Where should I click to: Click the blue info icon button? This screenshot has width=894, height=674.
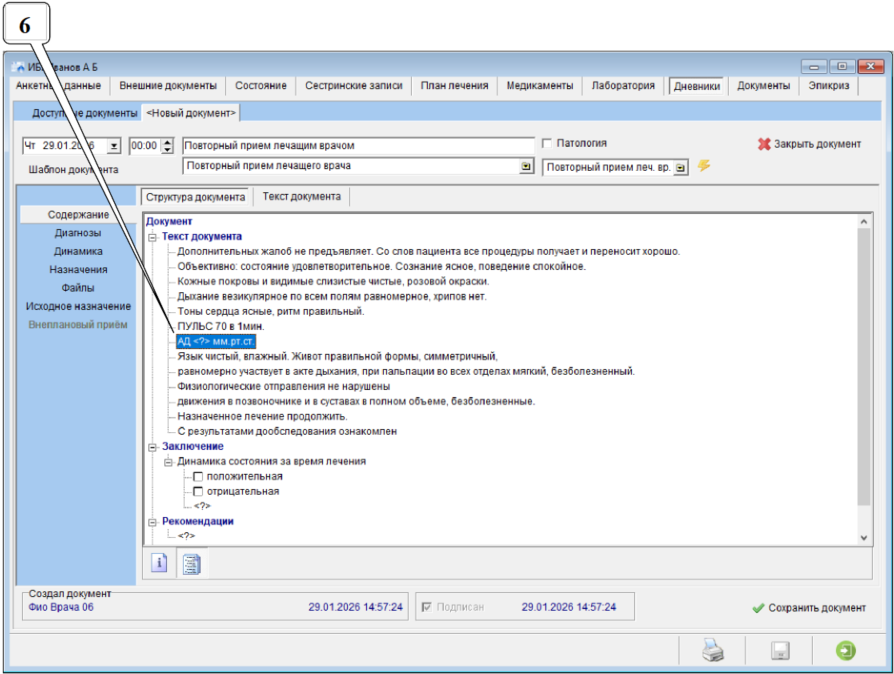click(159, 564)
